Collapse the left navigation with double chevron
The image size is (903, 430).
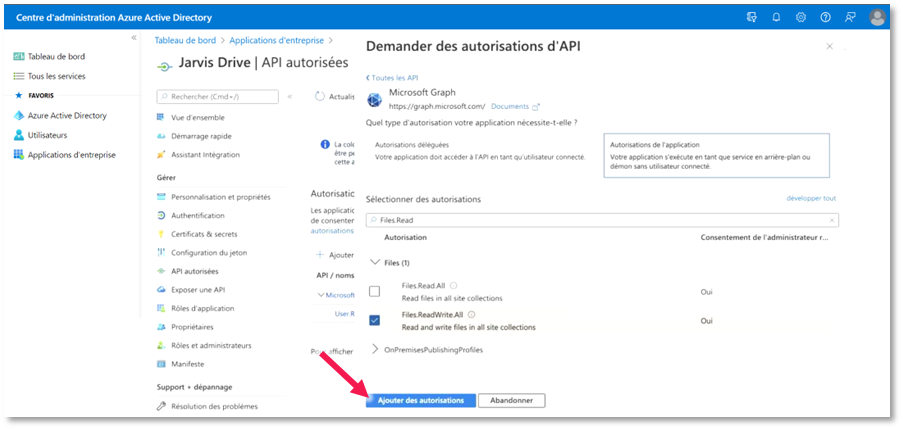click(134, 37)
